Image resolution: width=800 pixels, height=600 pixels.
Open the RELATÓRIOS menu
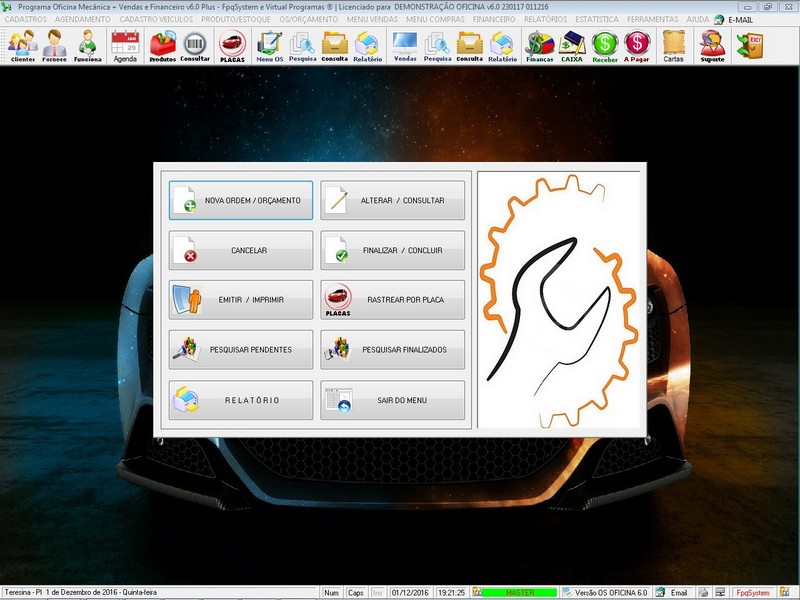click(545, 19)
